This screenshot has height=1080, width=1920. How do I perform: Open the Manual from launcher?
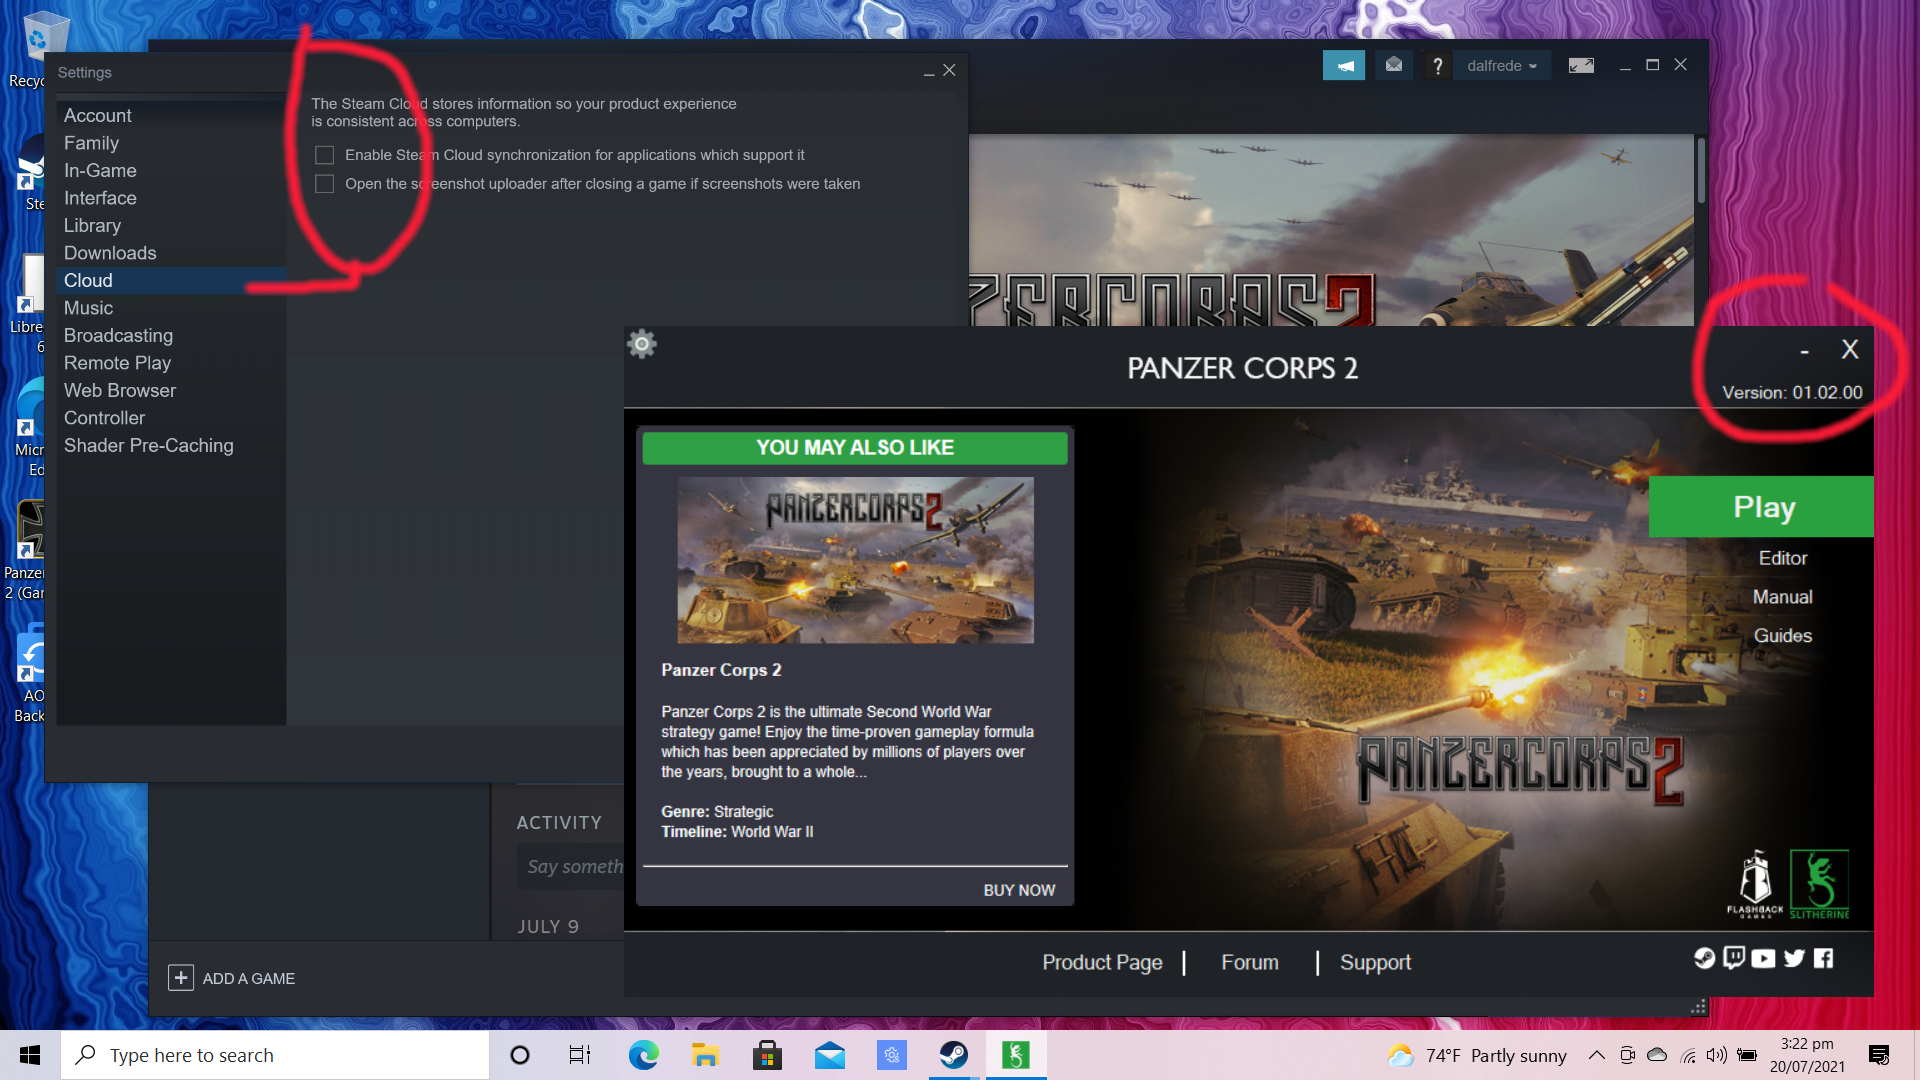click(1783, 597)
